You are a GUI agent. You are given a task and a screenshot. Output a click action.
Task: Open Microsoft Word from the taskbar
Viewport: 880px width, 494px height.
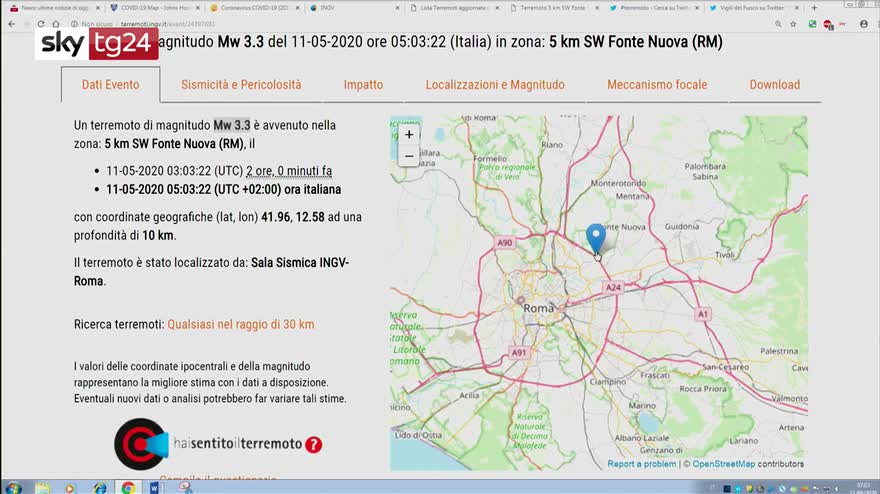[156, 487]
